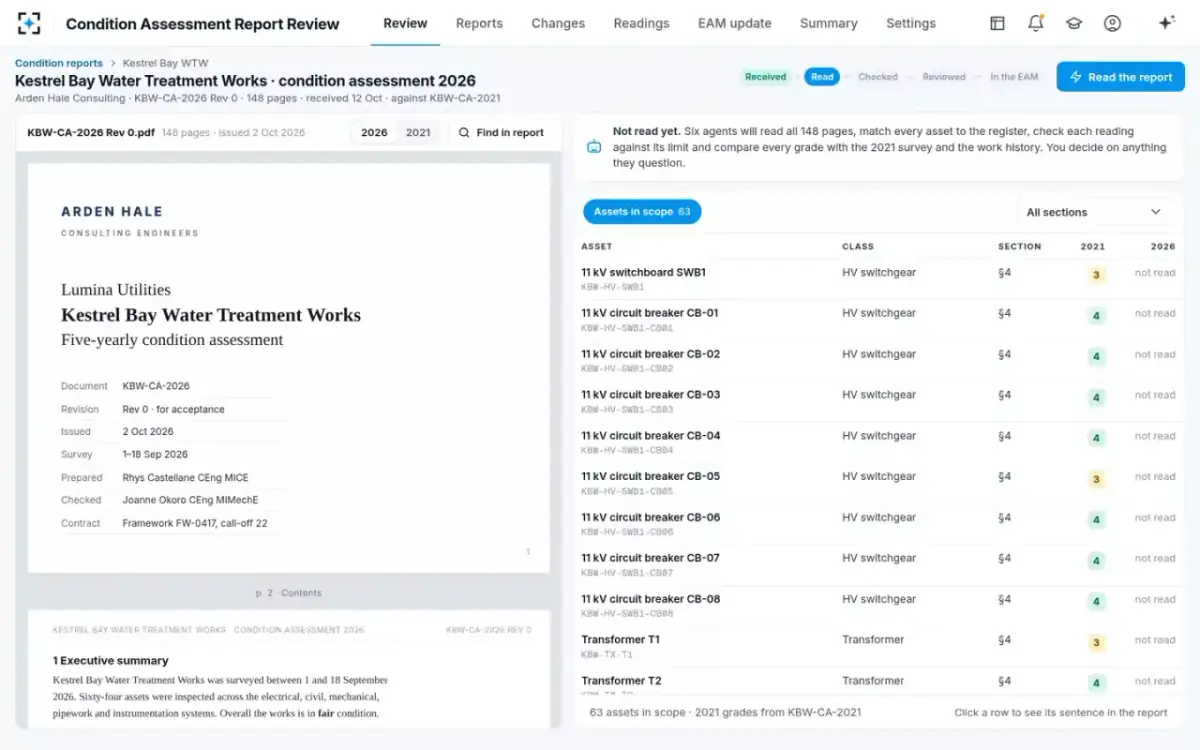Select the circuit breaker CB-02 row
The image size is (1200, 750).
coord(878,360)
